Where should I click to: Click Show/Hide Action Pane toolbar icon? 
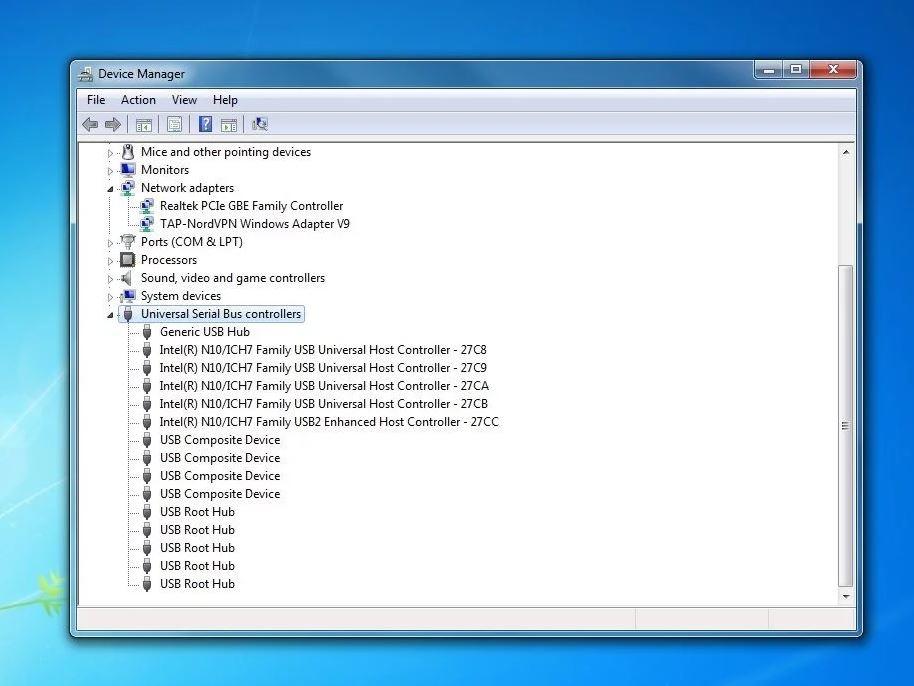click(x=229, y=124)
